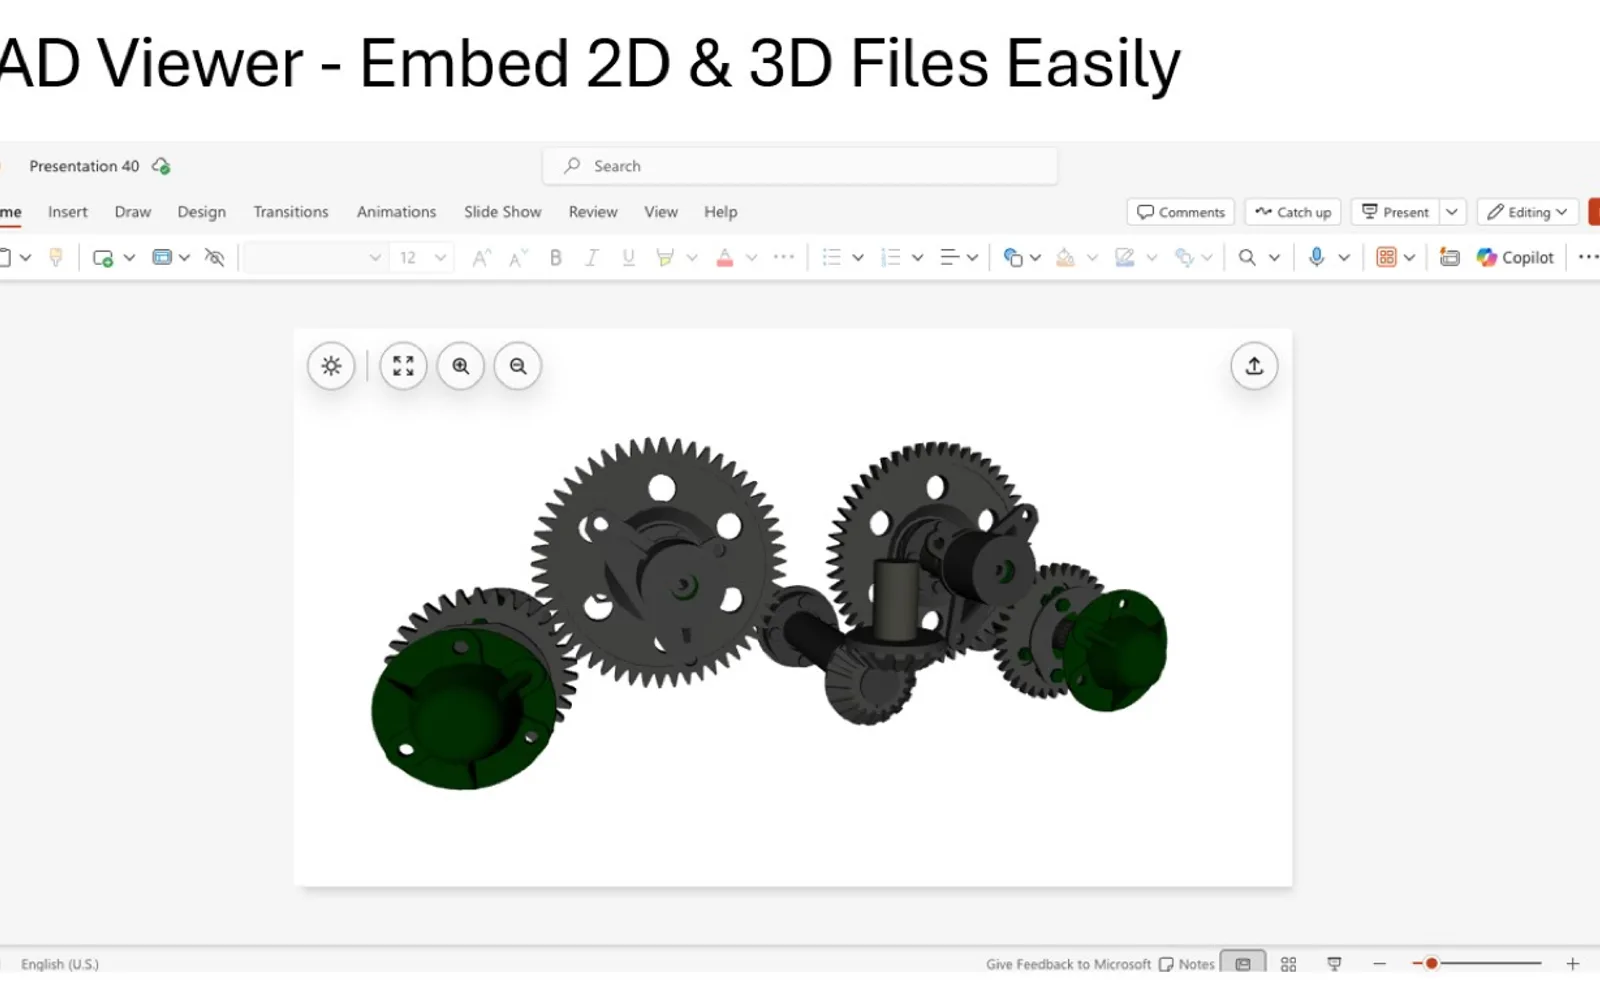Click the Dictate microphone icon
This screenshot has width=1600, height=1000.
click(1317, 258)
